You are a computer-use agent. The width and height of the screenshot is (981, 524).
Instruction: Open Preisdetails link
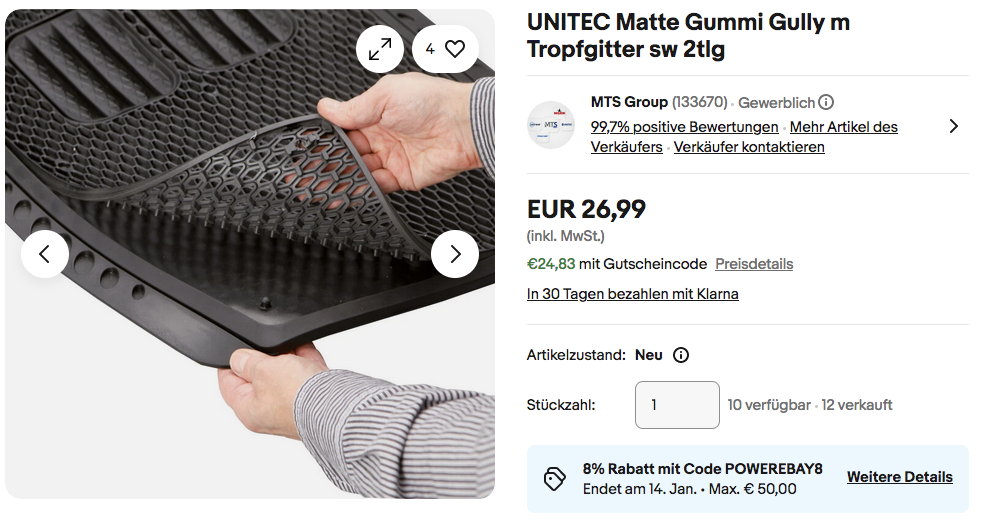754,264
